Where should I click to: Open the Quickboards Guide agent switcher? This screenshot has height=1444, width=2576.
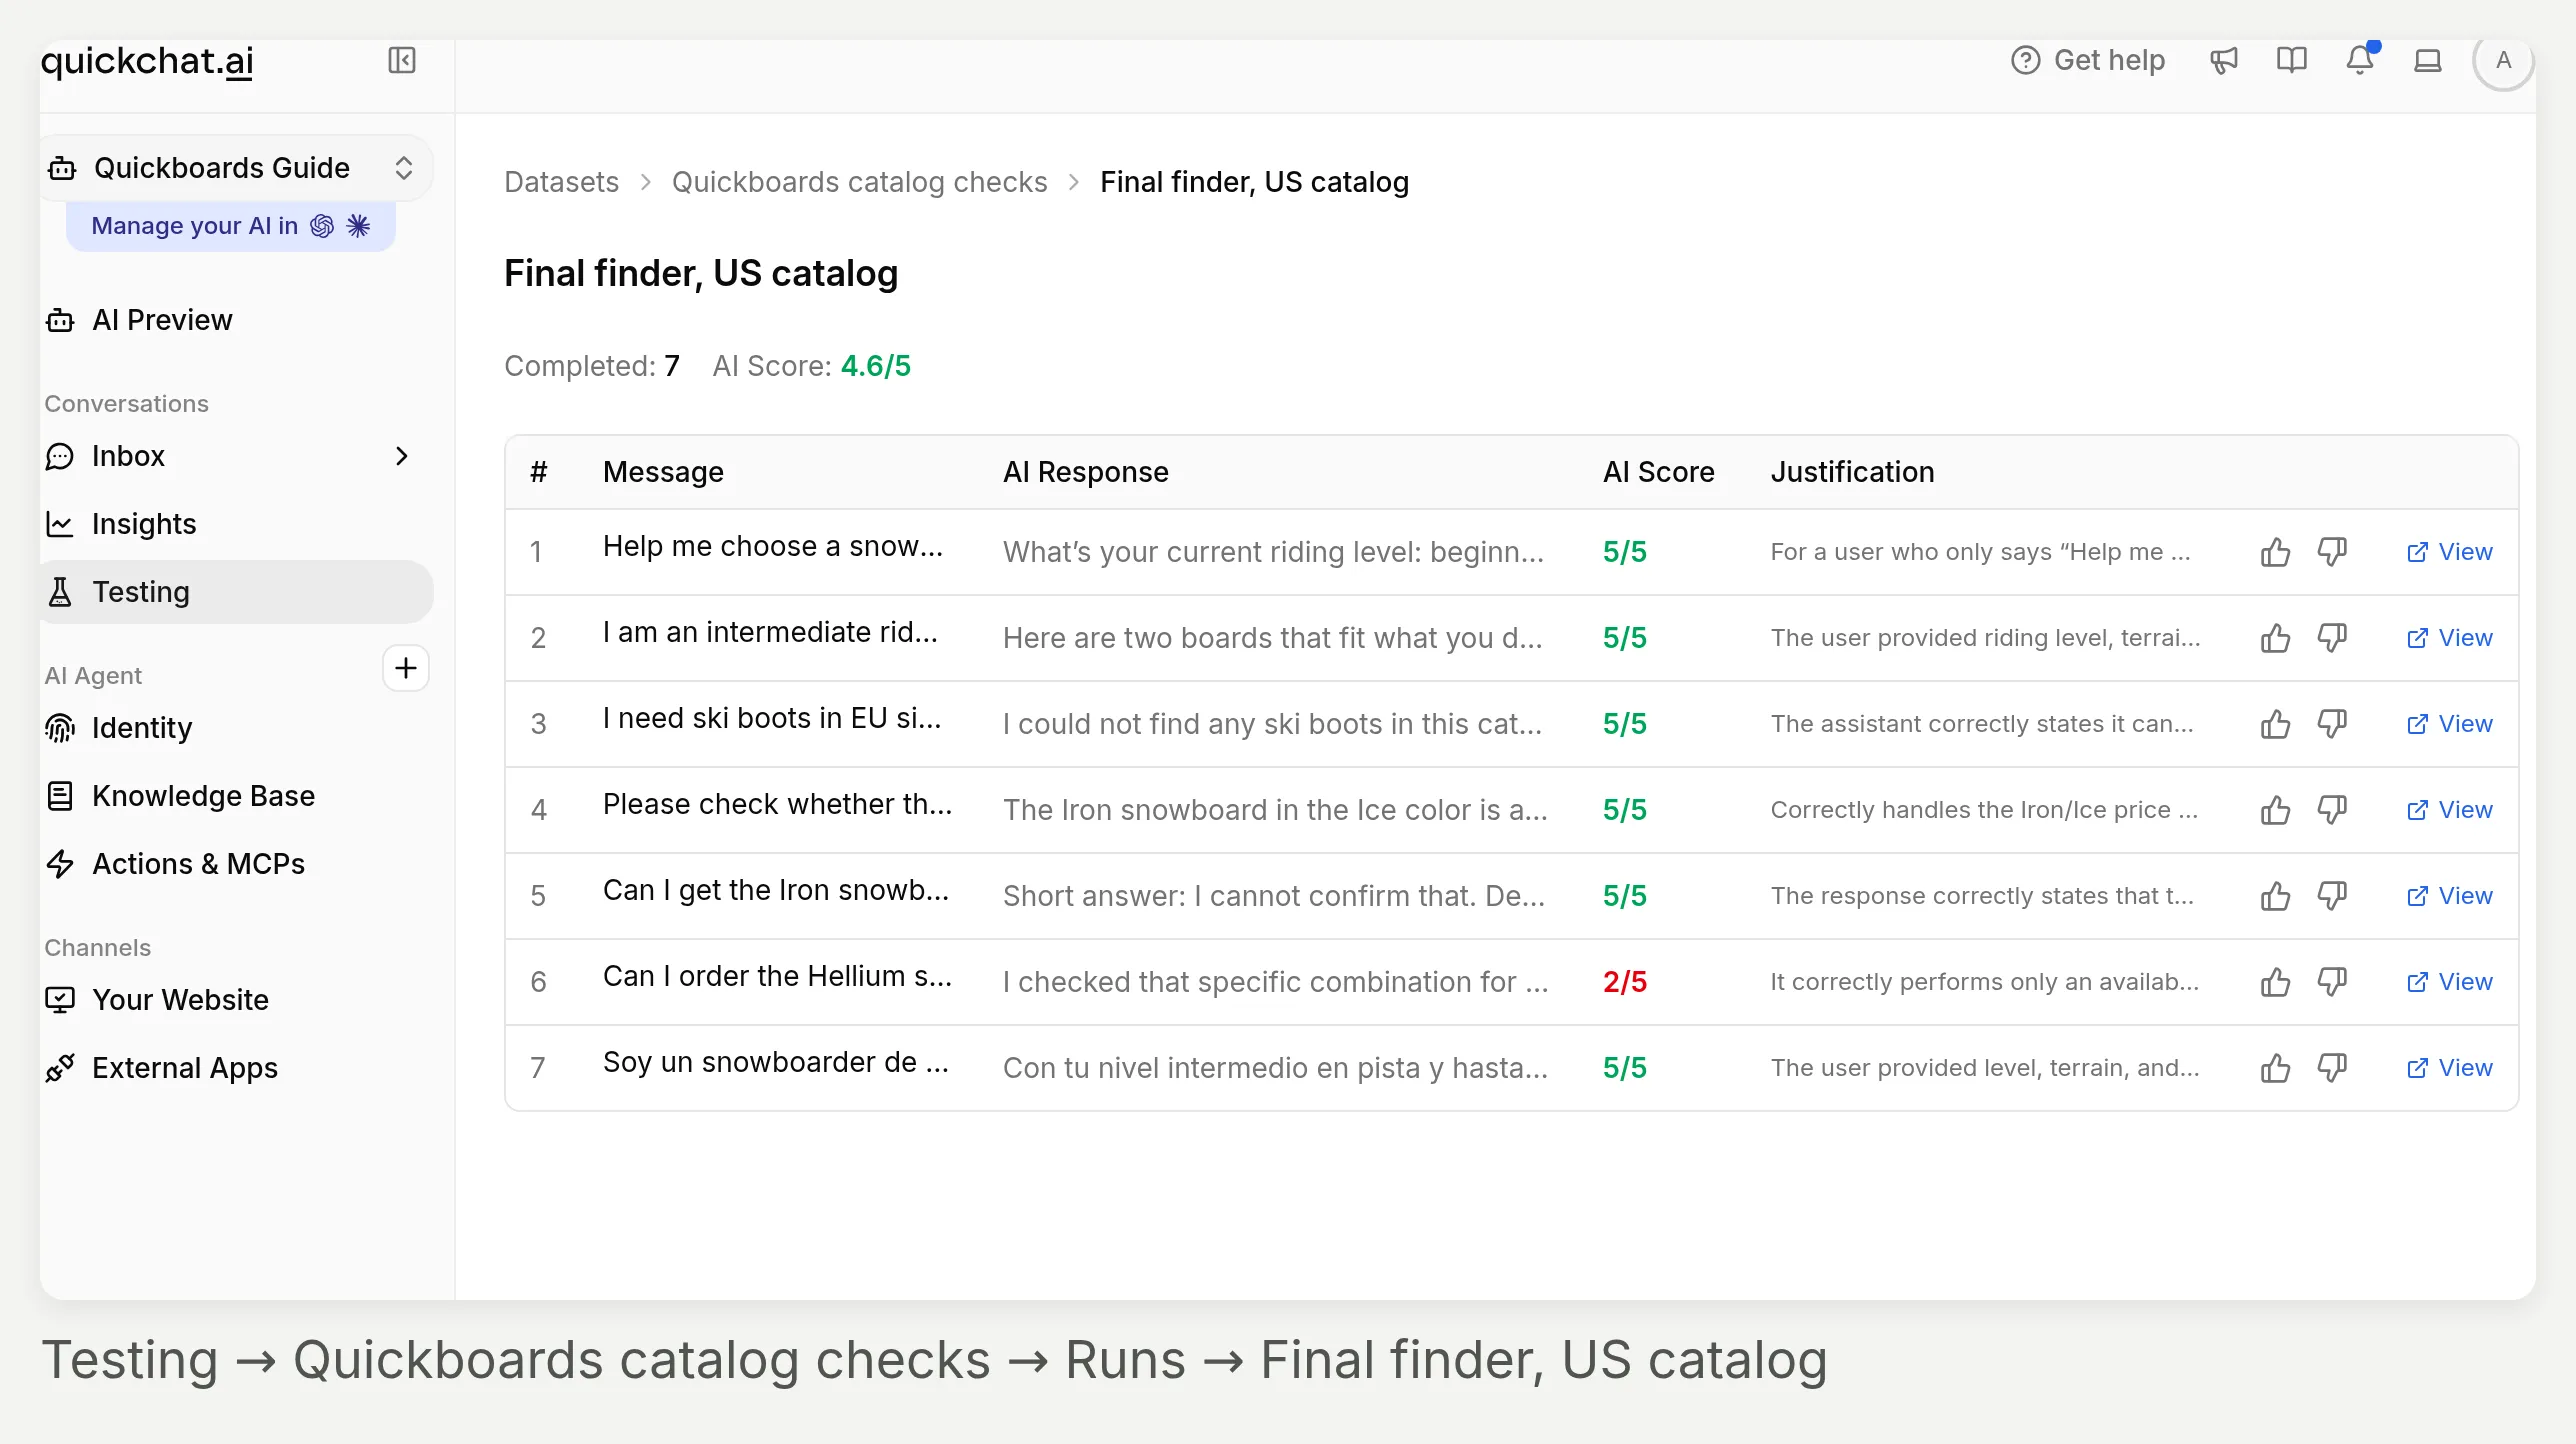[236, 168]
